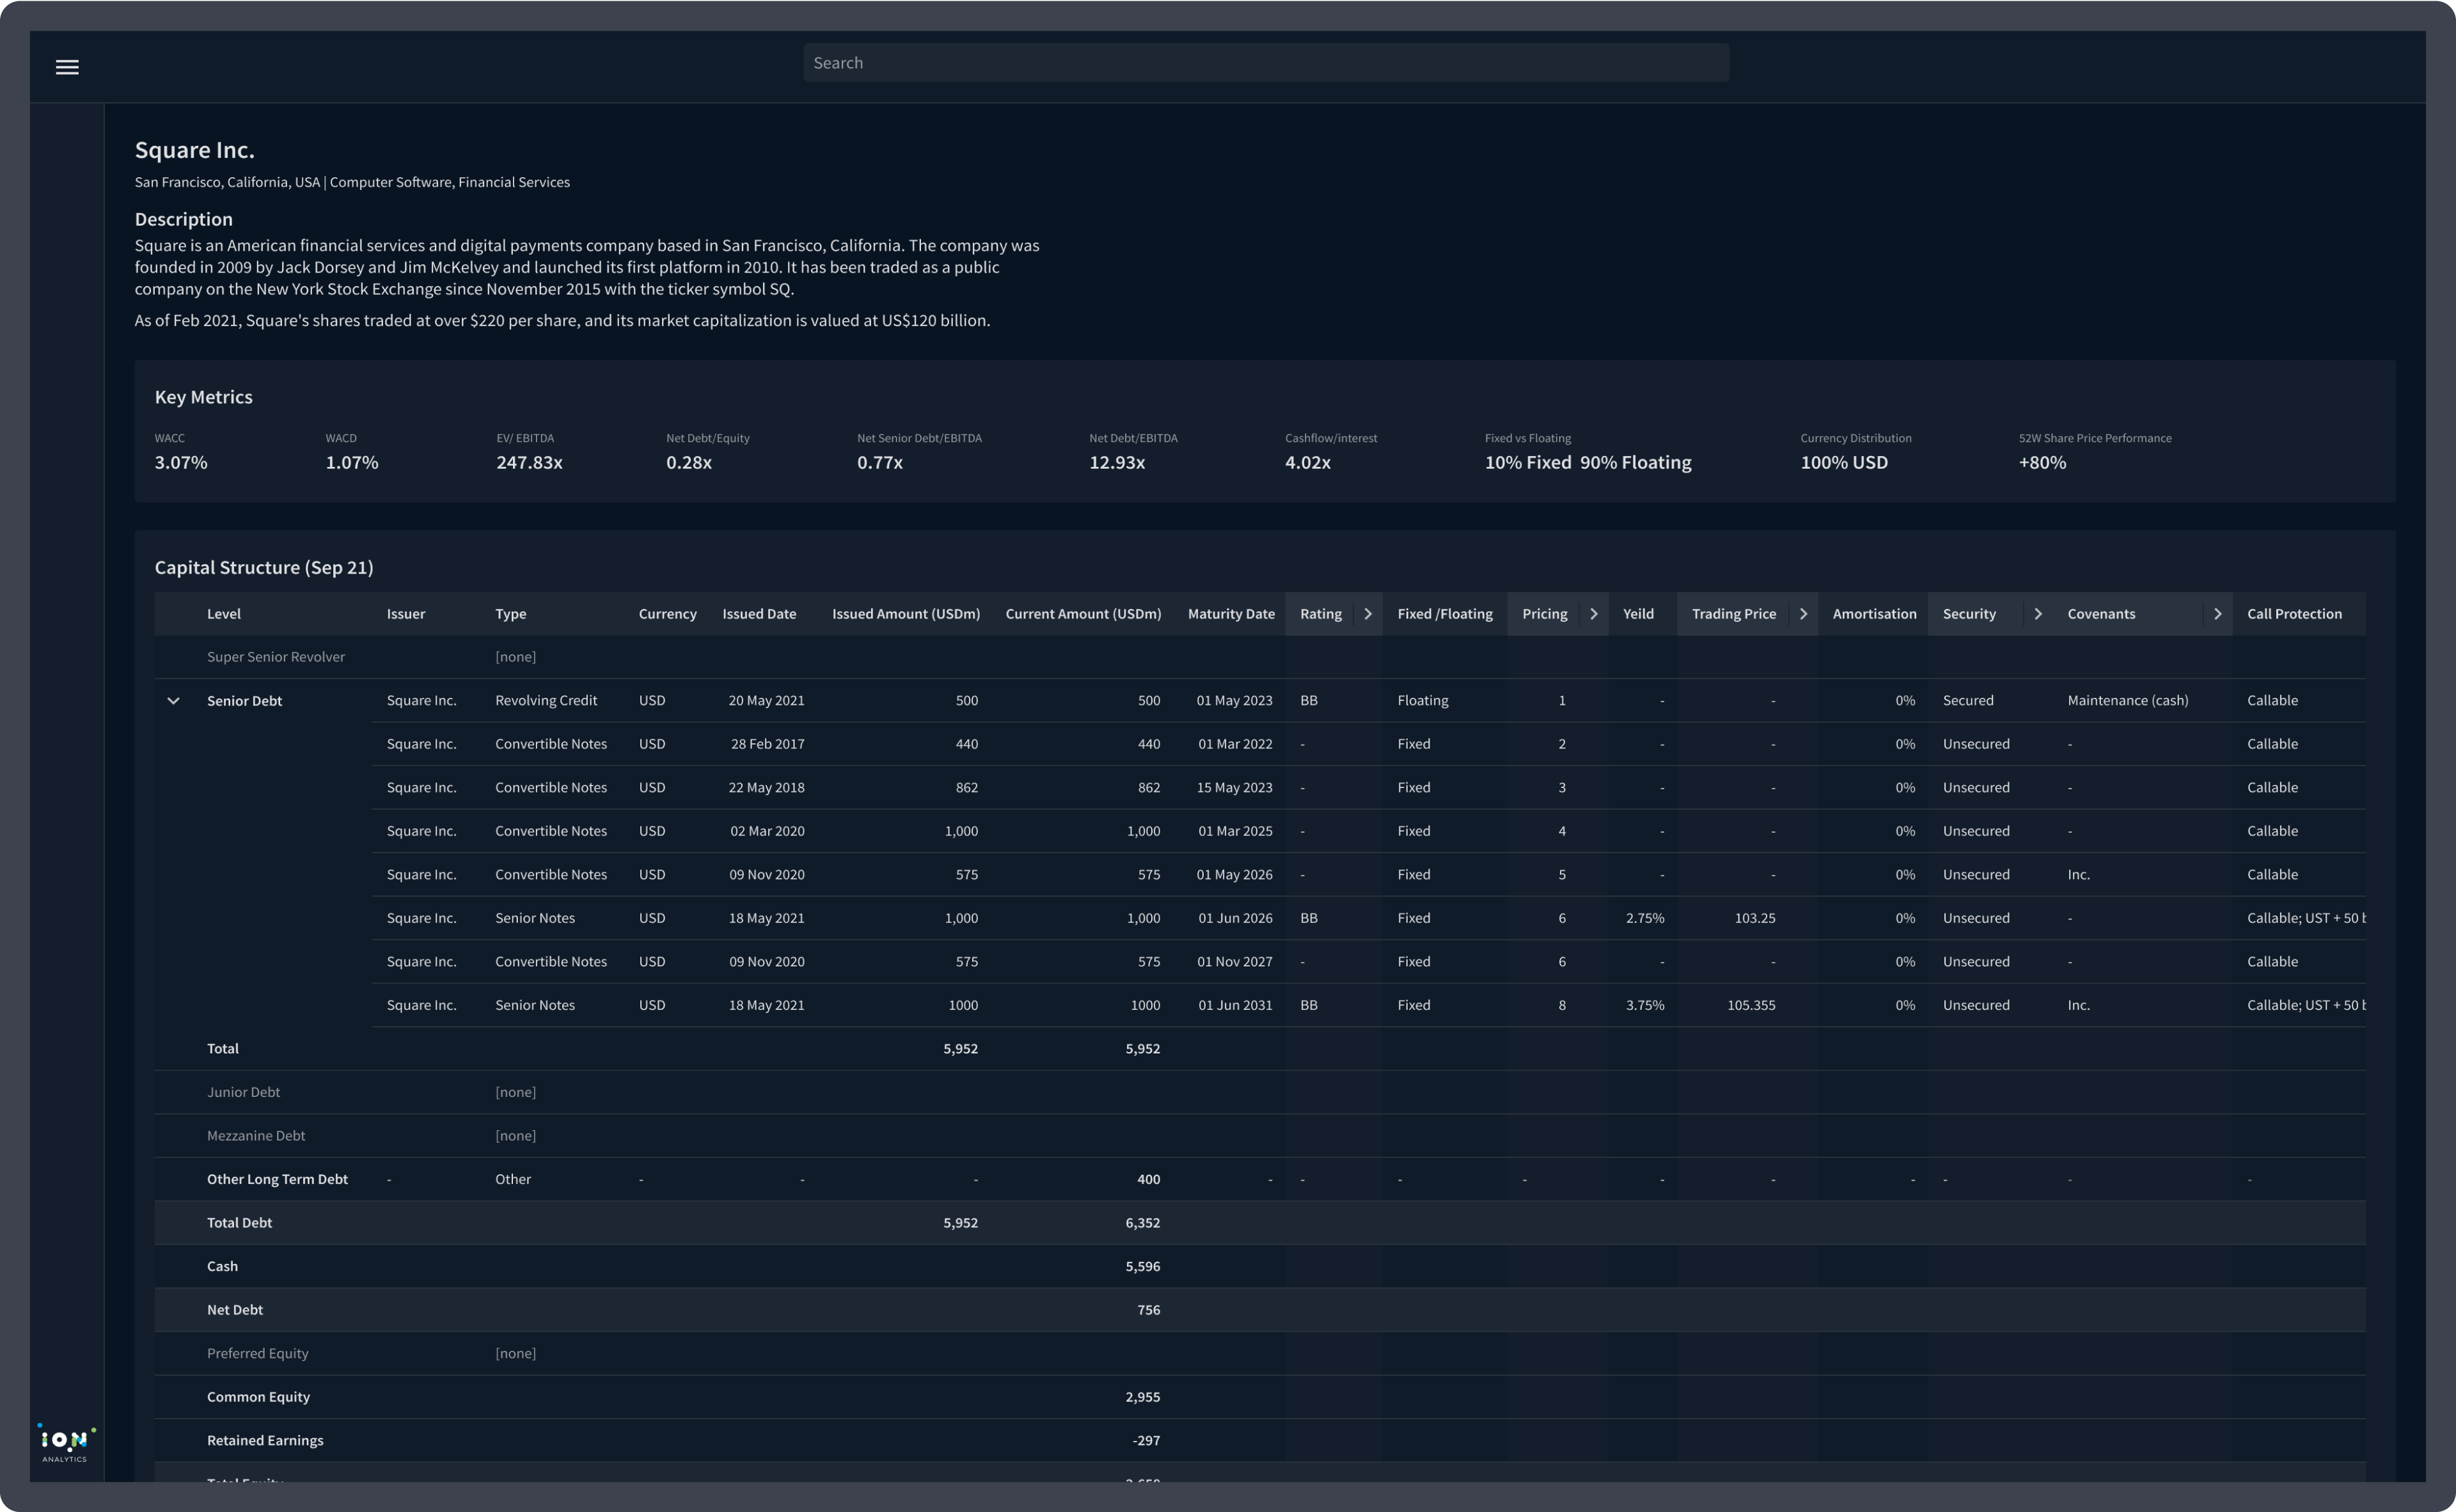This screenshot has height=1512, width=2456.
Task: Select the Other Long Term Debt row
Action: pos(277,1179)
